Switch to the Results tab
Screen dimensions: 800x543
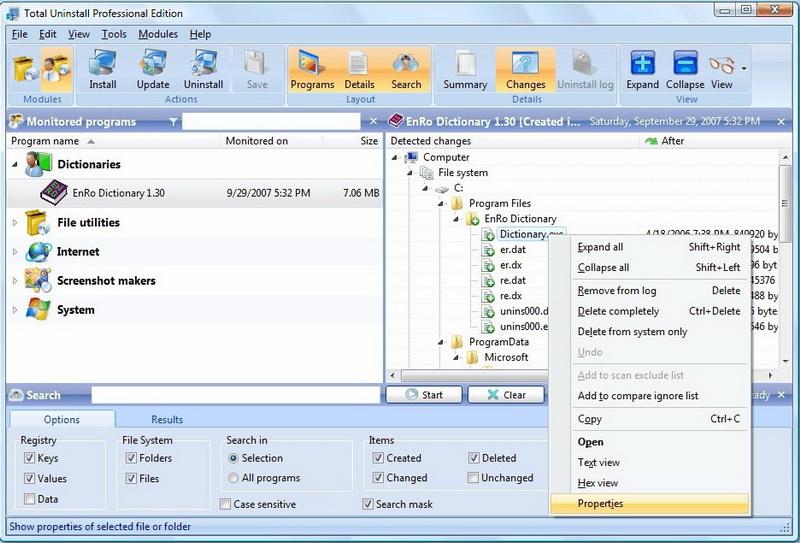point(167,420)
